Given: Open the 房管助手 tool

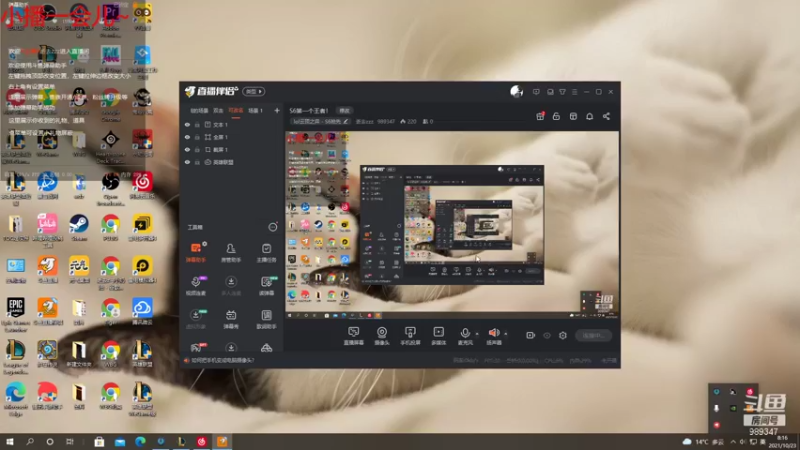Looking at the screenshot, I should pos(231,252).
